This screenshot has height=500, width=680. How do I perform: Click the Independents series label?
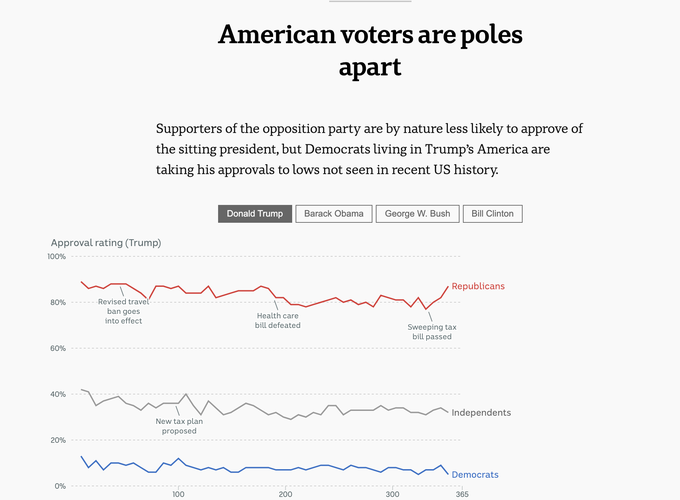tap(481, 412)
